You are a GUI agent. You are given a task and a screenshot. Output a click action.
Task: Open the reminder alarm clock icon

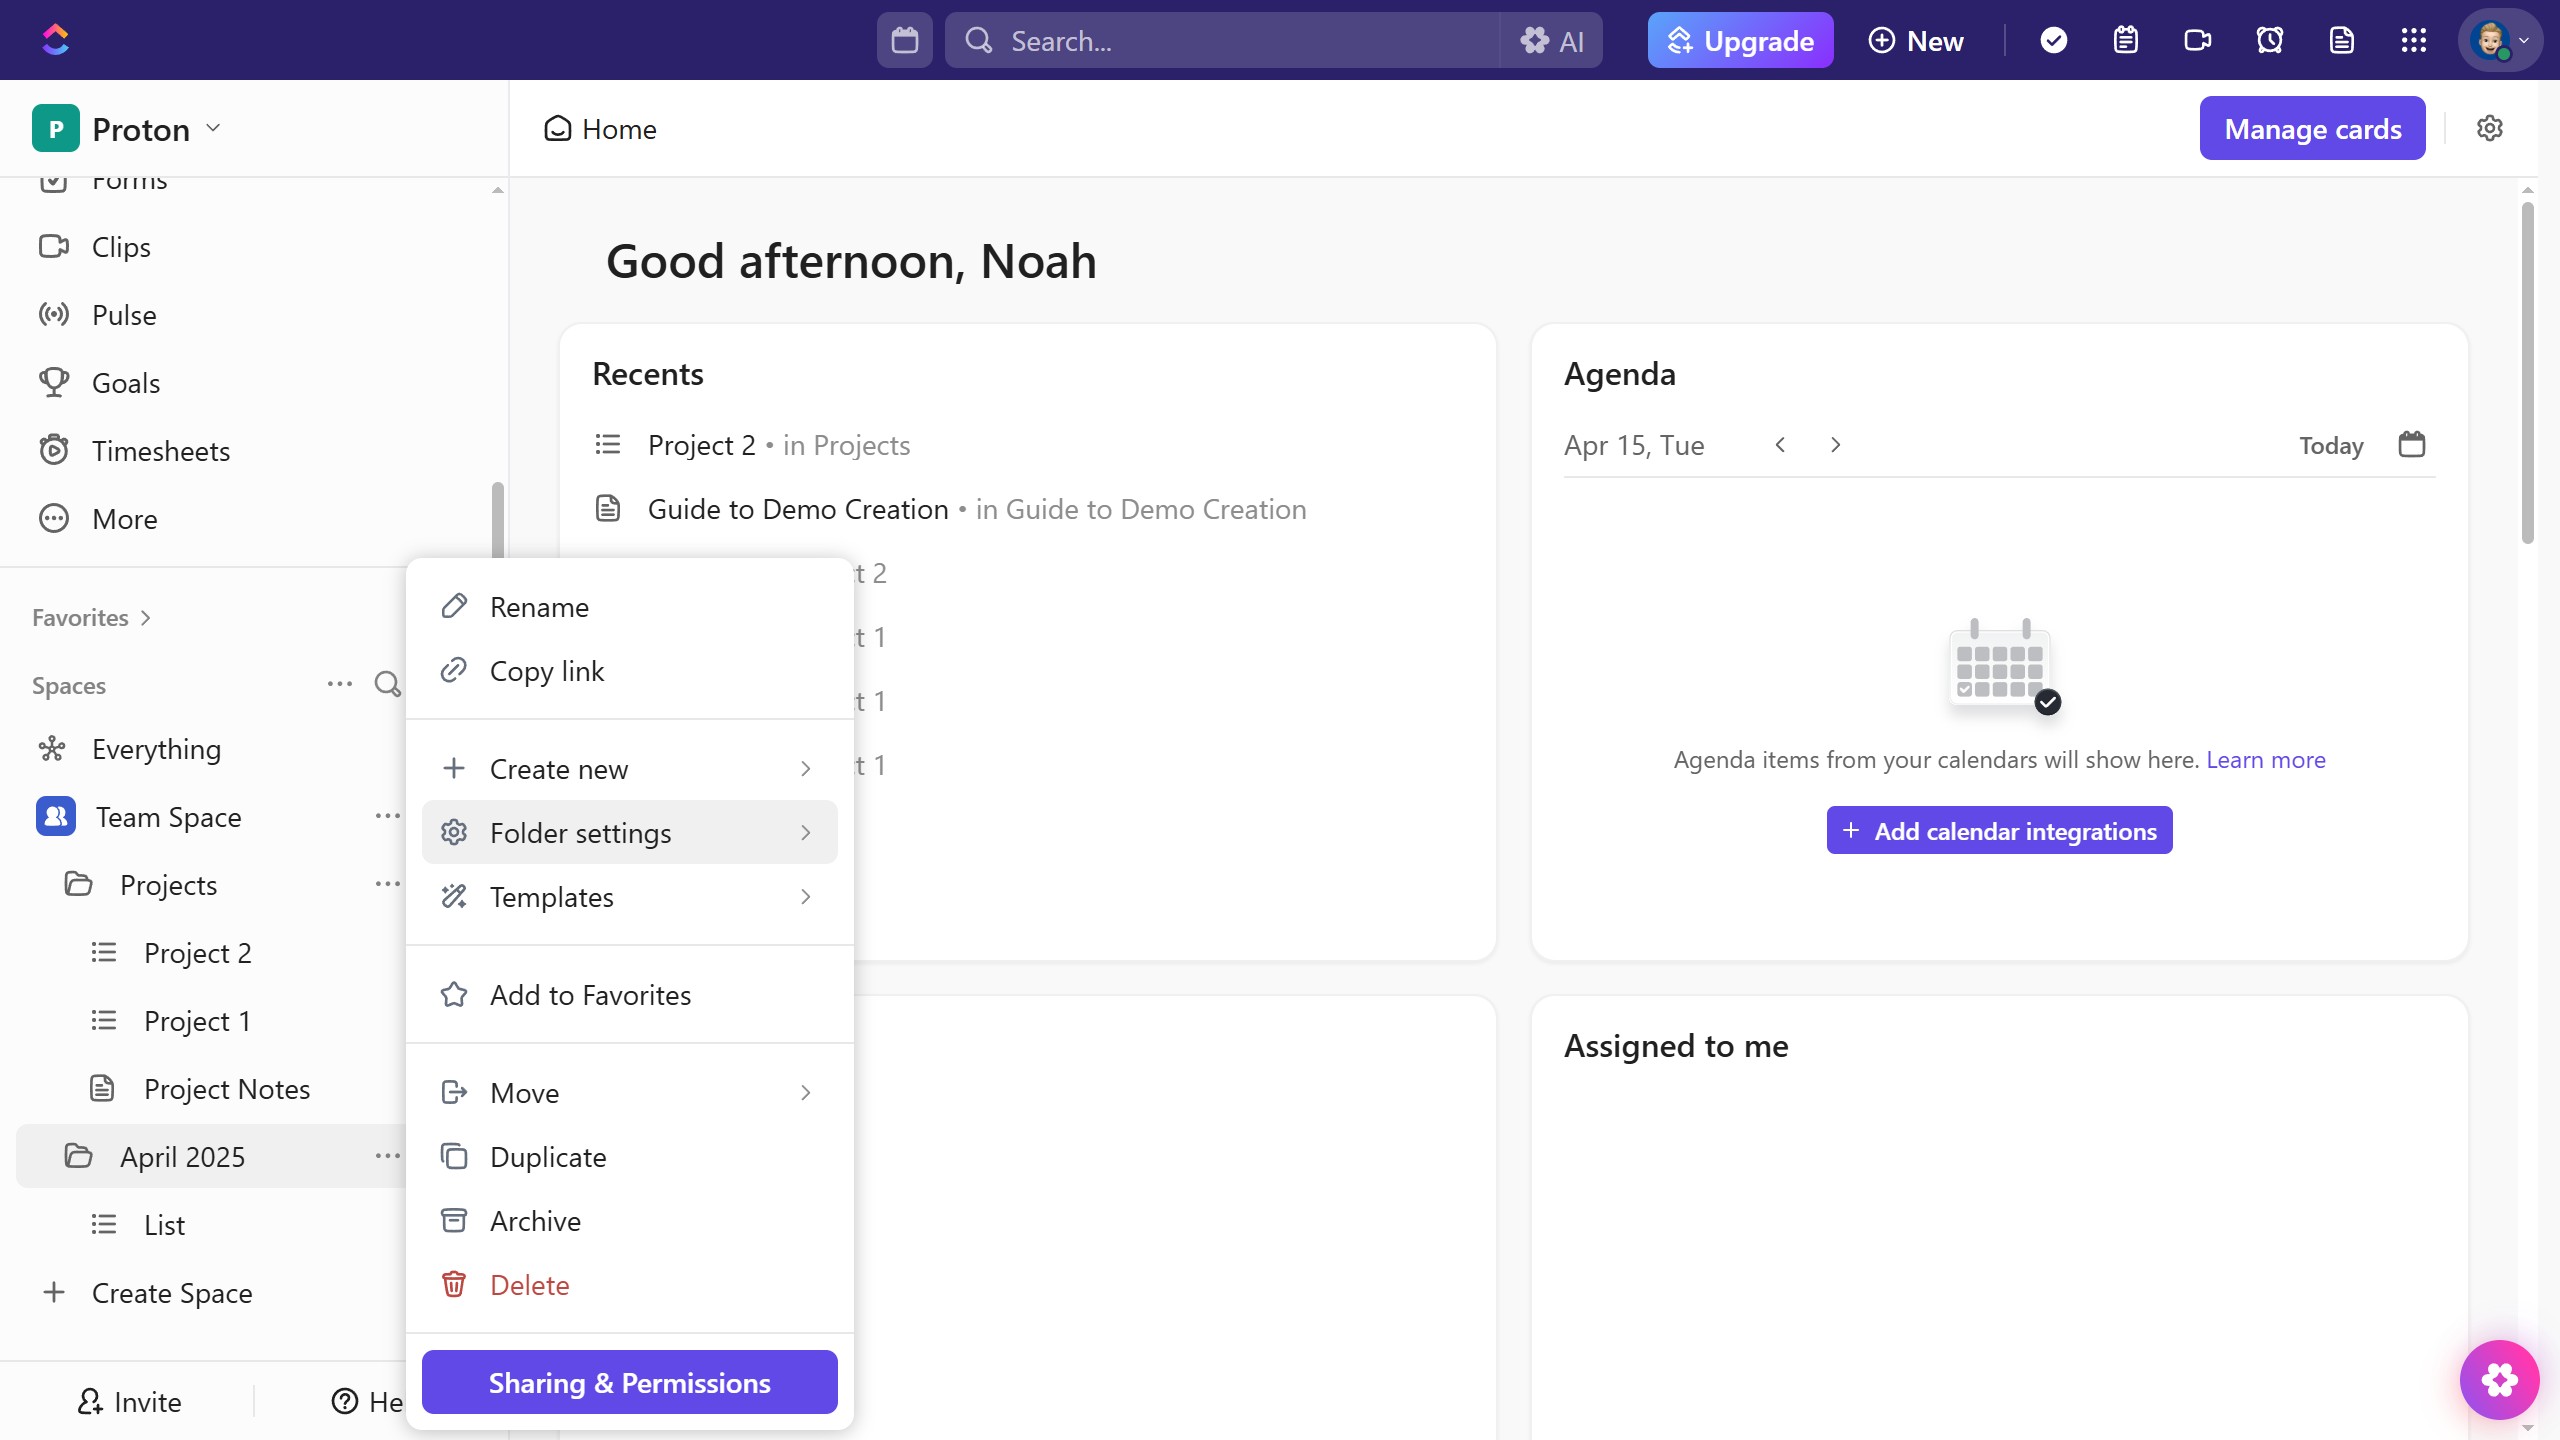tap(2269, 41)
